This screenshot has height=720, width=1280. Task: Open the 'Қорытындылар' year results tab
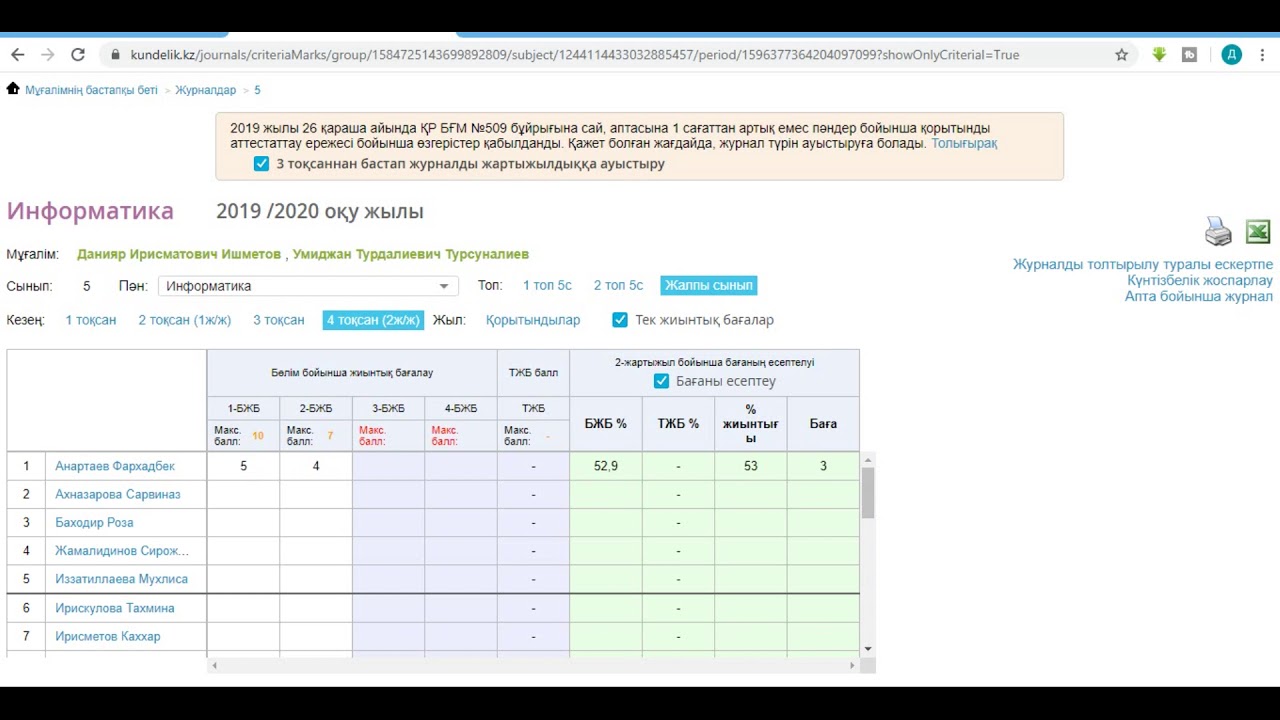tap(533, 320)
